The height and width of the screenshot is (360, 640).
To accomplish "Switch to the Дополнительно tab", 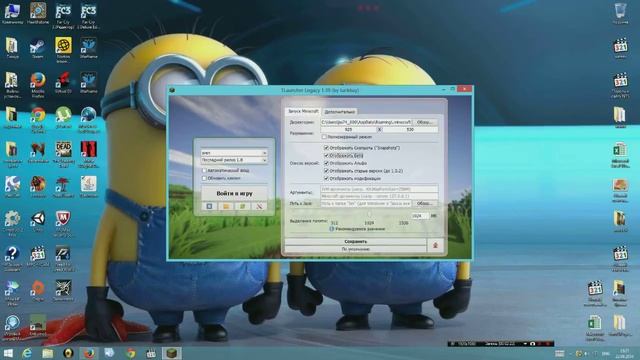I will [x=340, y=111].
